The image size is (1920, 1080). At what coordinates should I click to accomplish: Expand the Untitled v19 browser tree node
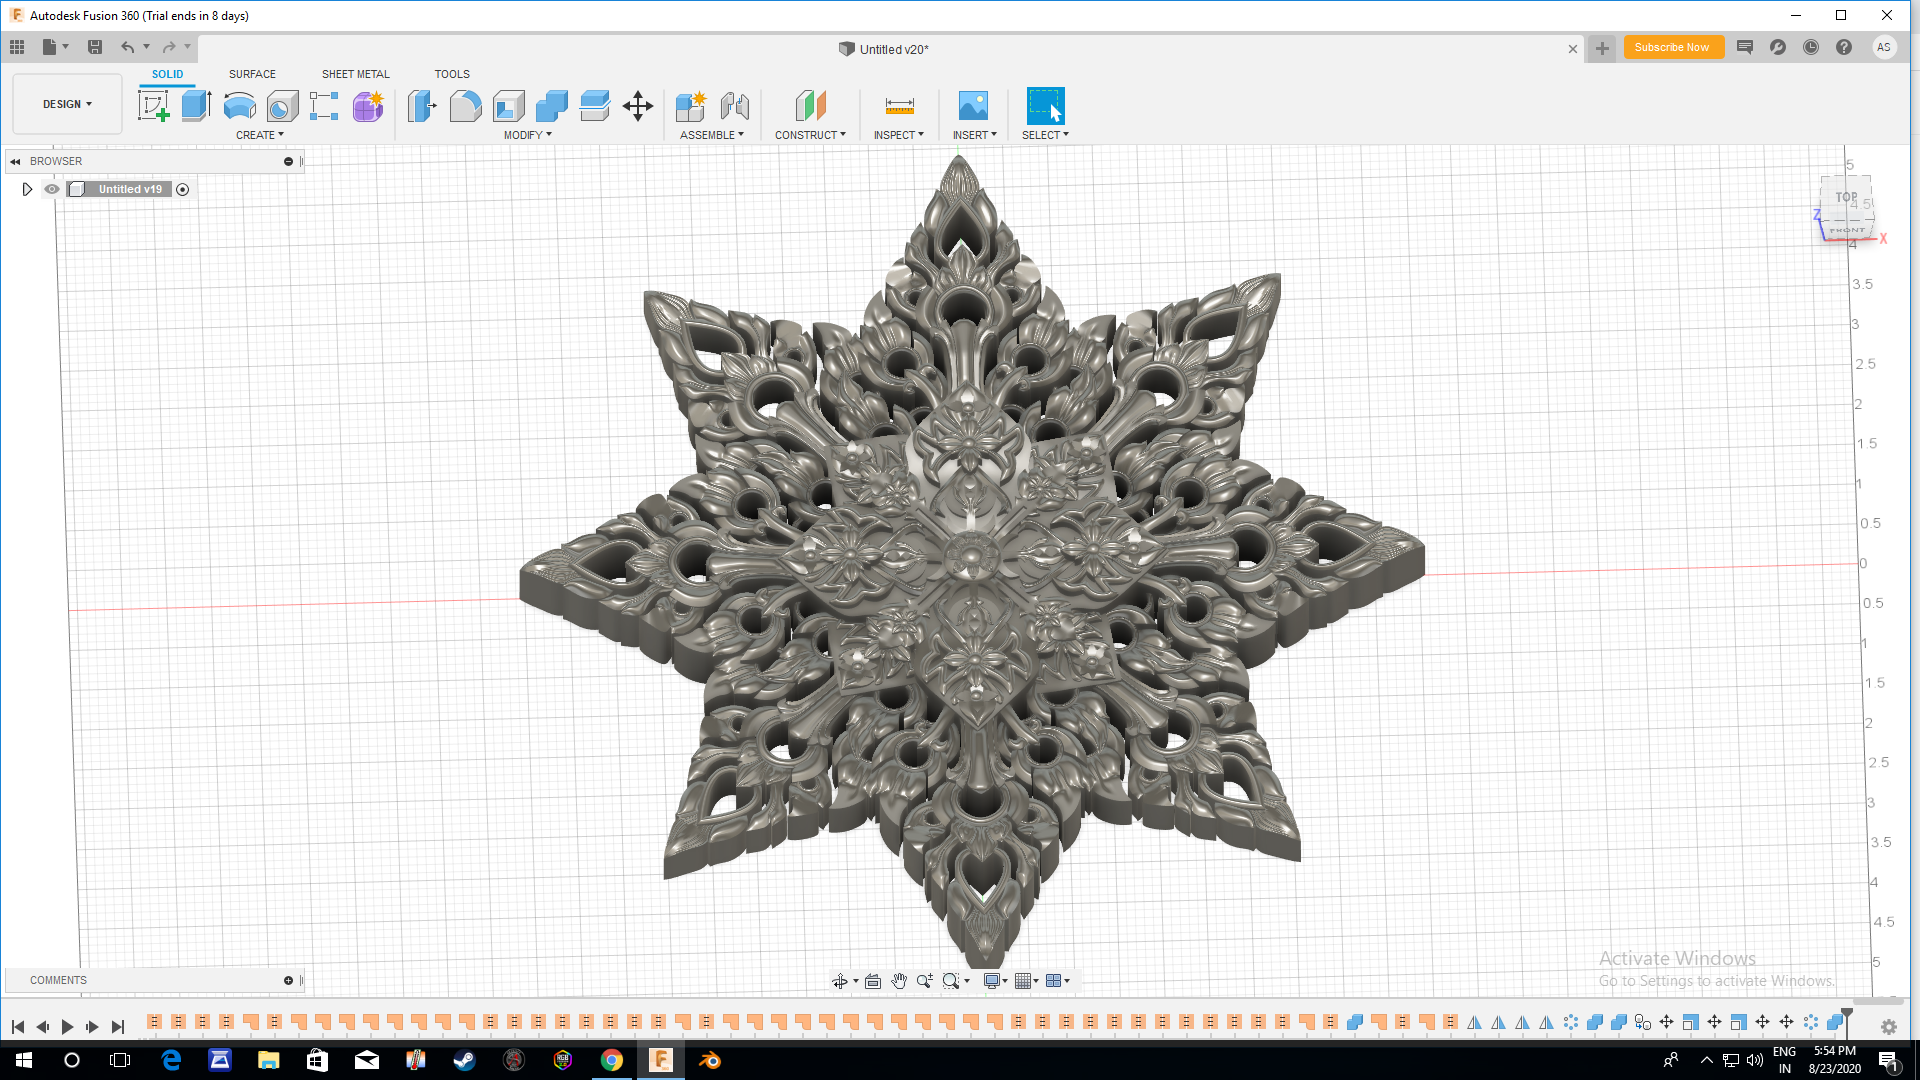tap(27, 189)
